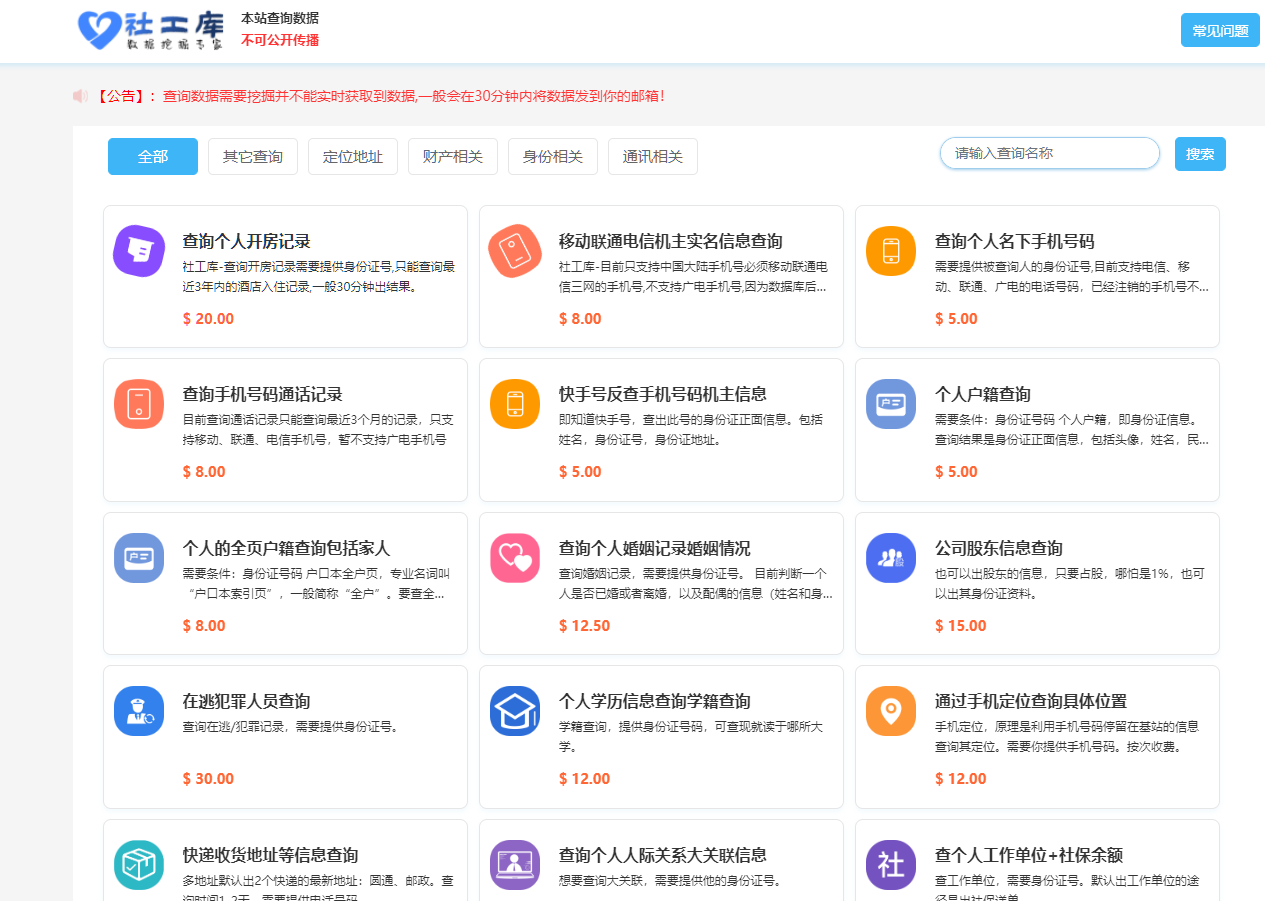This screenshot has width=1265, height=901.
Task: Select the red phone icon on 通话记录 card
Action: pos(138,404)
